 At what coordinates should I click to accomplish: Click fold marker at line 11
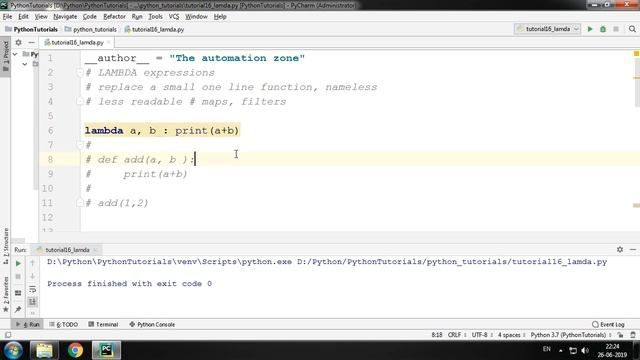[80, 202]
